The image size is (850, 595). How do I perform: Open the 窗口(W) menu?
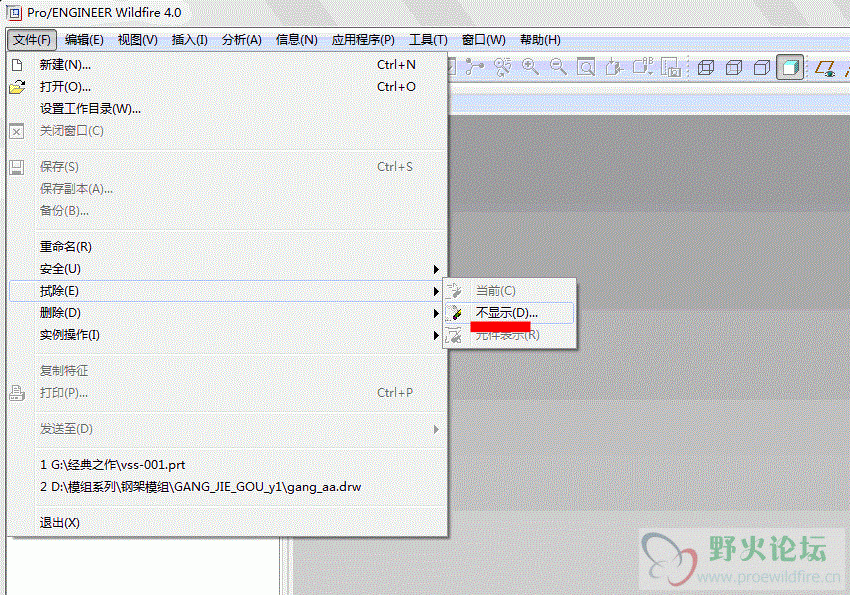click(484, 40)
